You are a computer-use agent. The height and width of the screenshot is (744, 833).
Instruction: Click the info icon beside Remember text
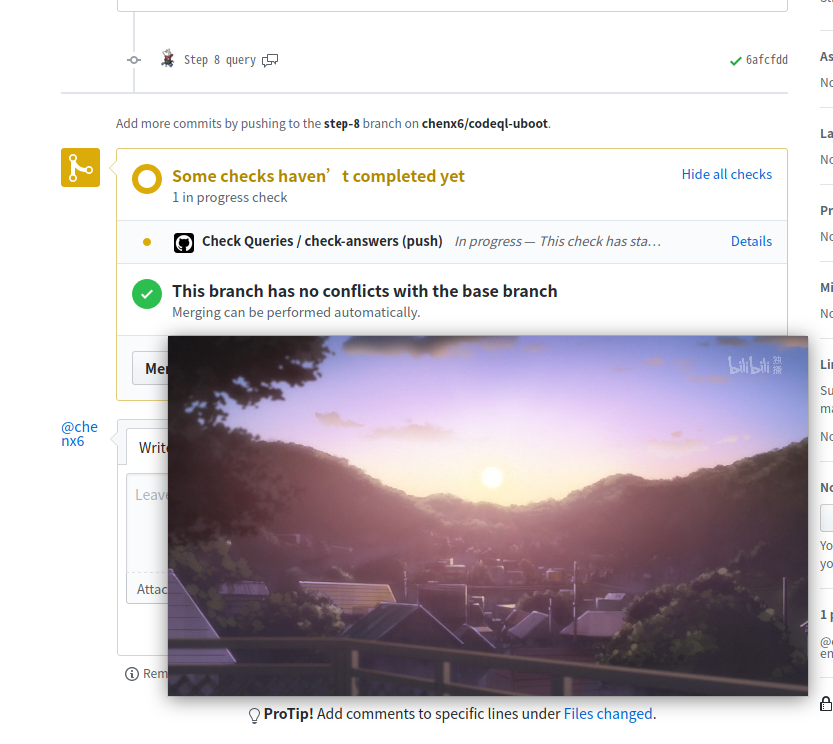click(x=131, y=674)
